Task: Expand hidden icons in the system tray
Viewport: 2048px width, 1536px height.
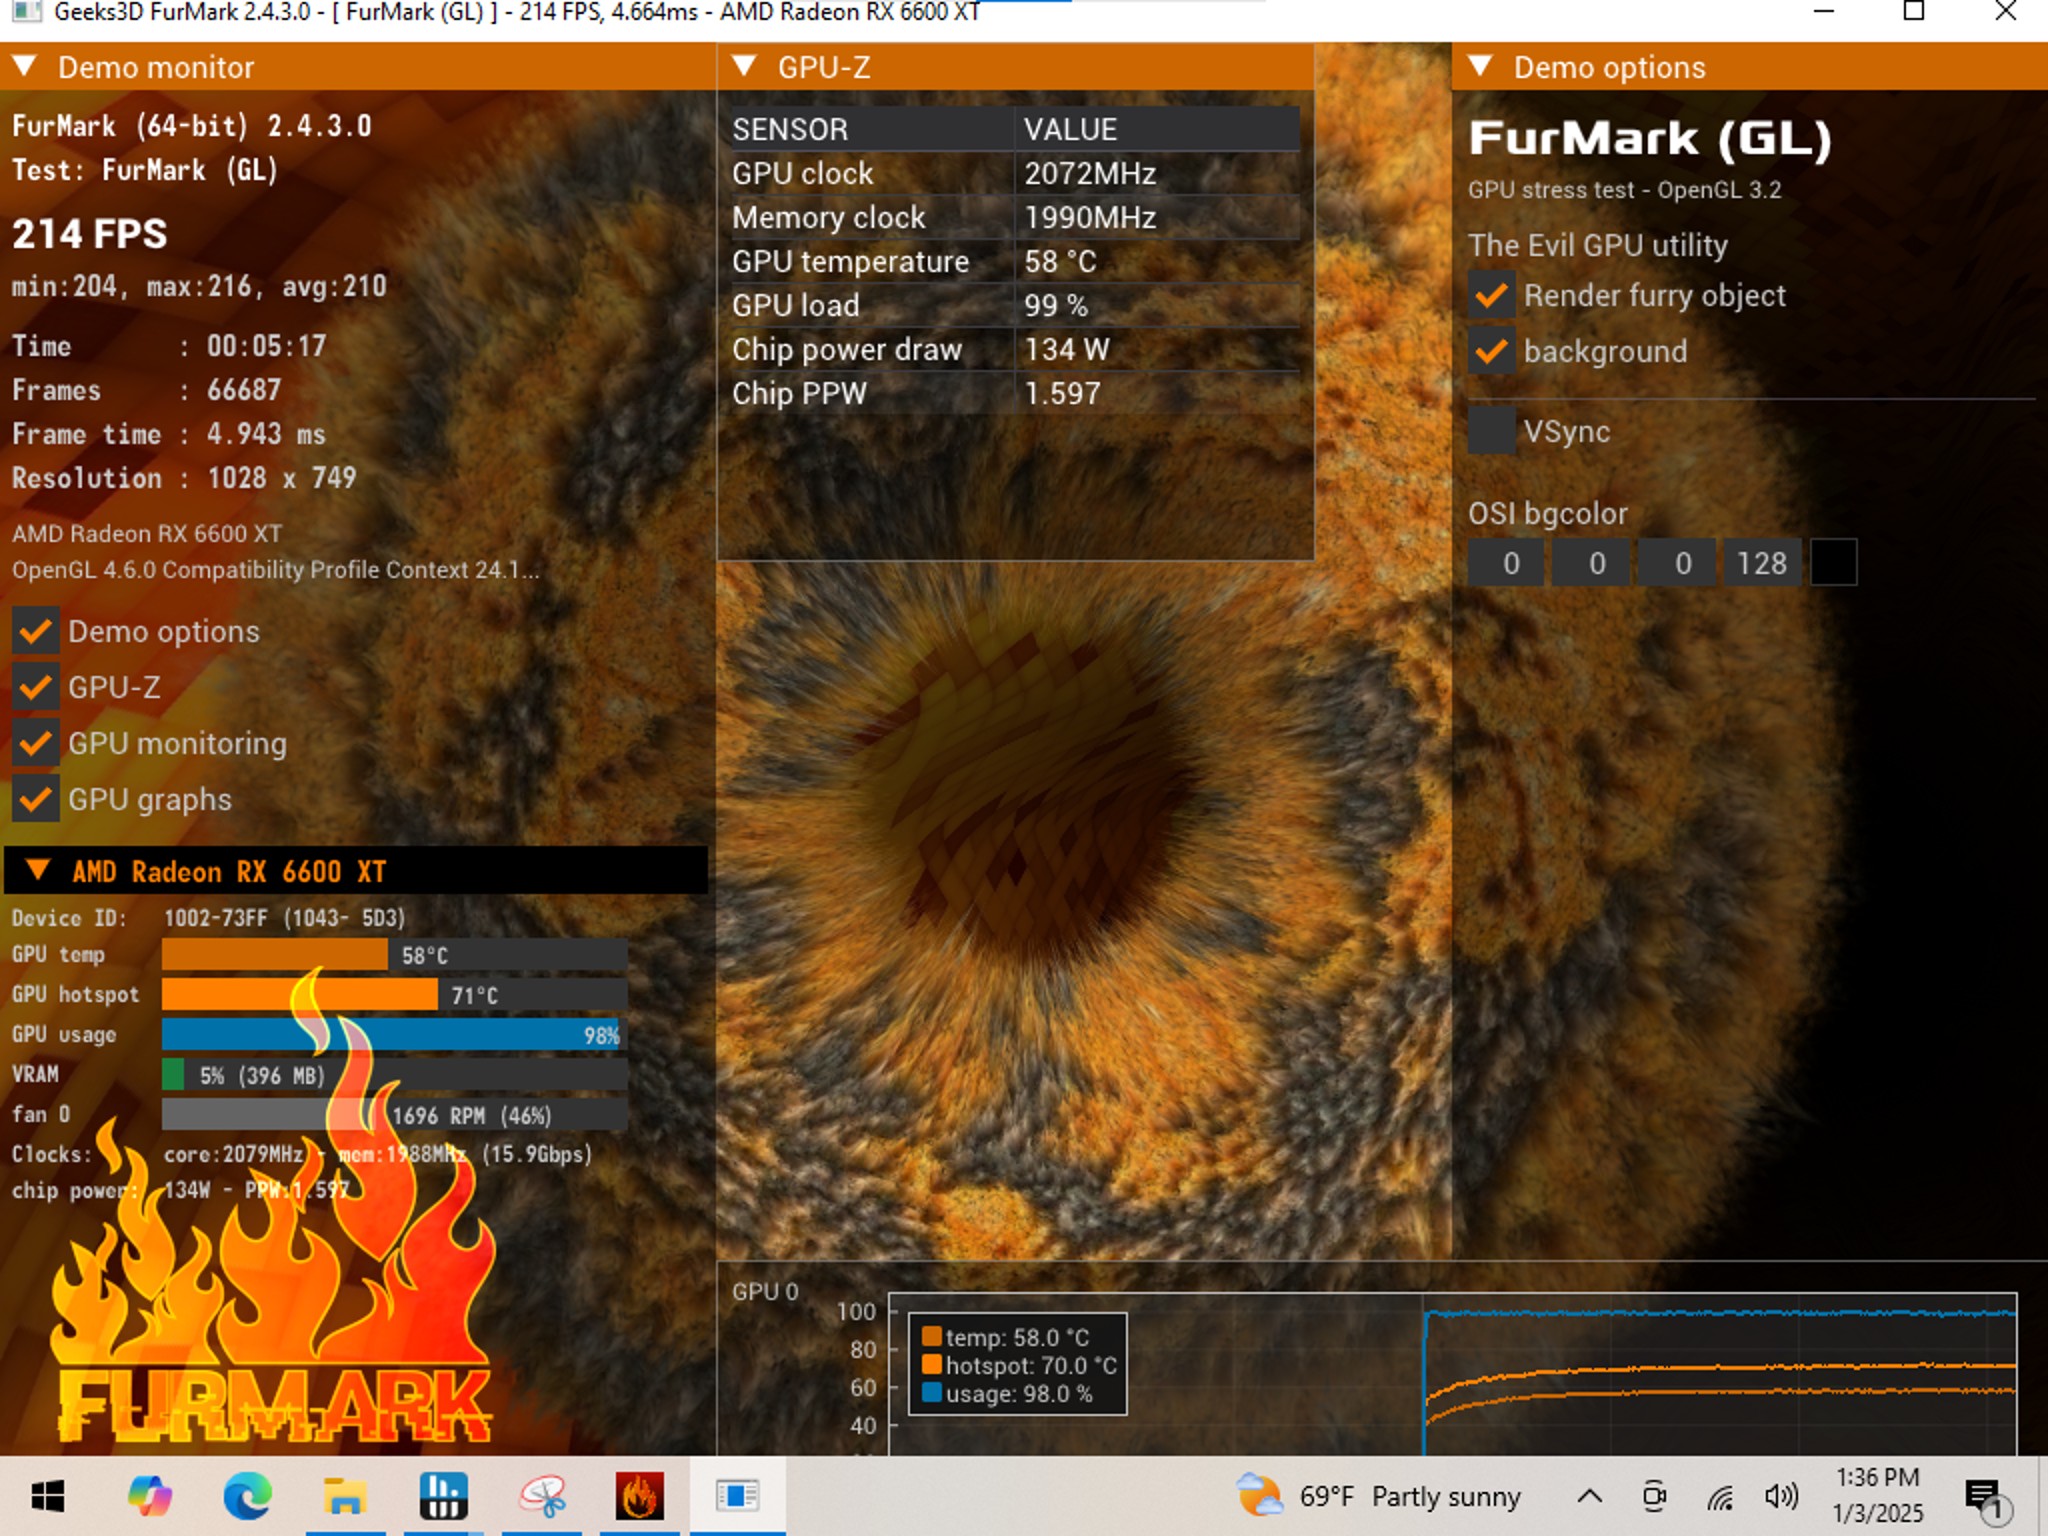Action: (x=1588, y=1496)
